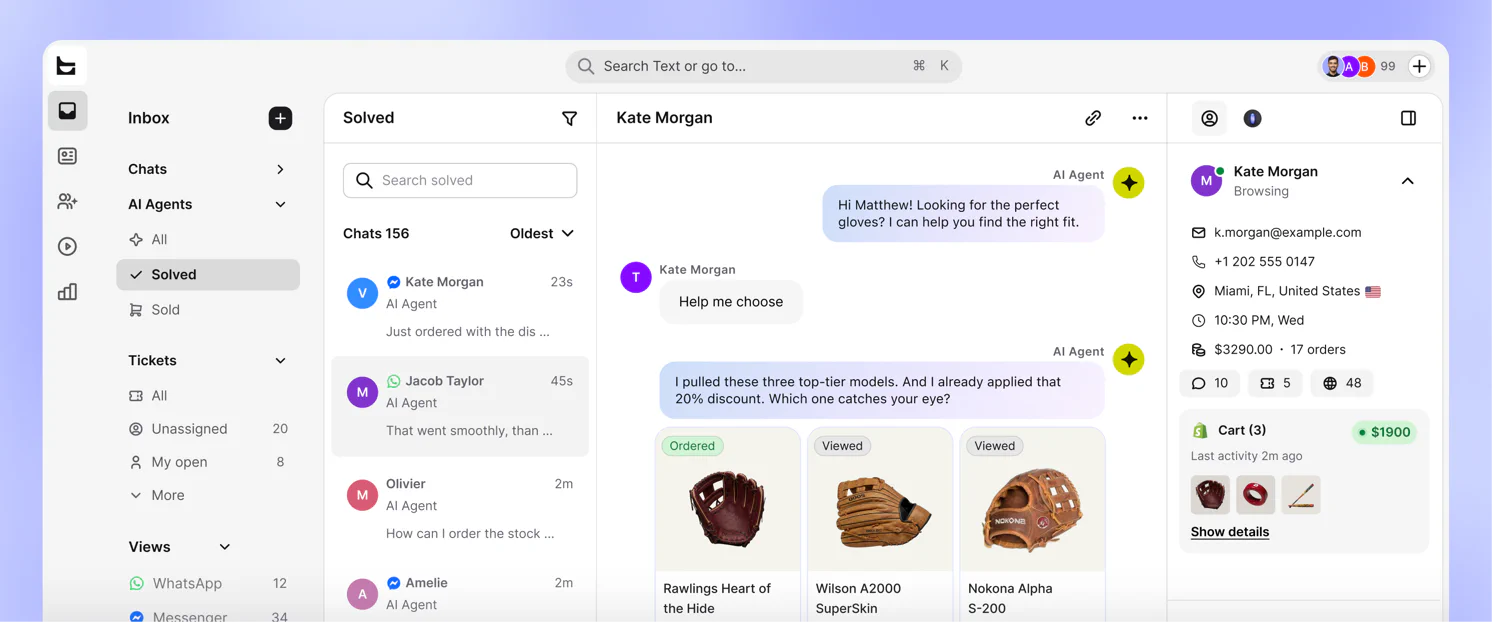This screenshot has width=1492, height=622.
Task: Select Solved under AI Agents
Action: point(208,275)
